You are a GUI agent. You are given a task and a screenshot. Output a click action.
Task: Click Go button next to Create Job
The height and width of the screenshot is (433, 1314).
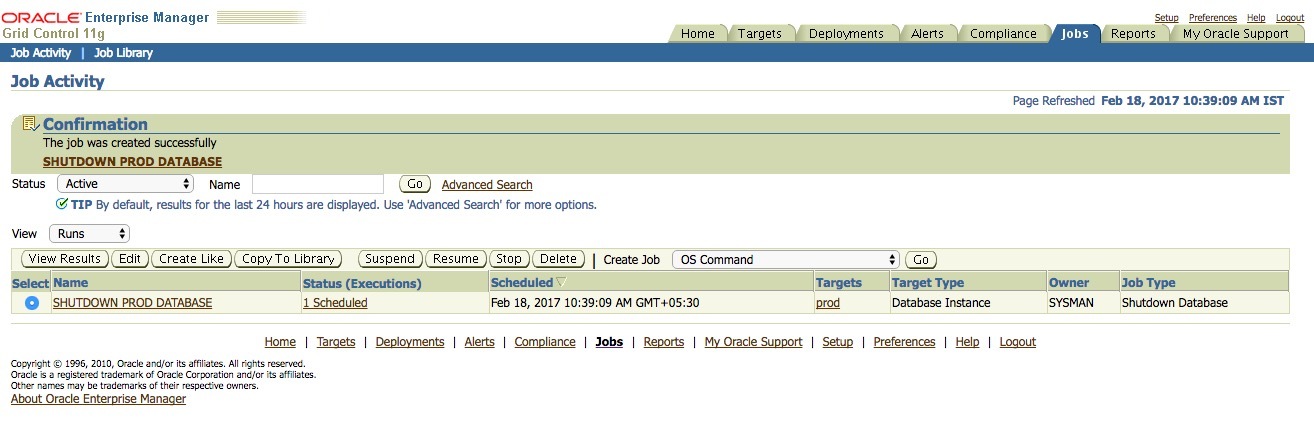point(921,259)
